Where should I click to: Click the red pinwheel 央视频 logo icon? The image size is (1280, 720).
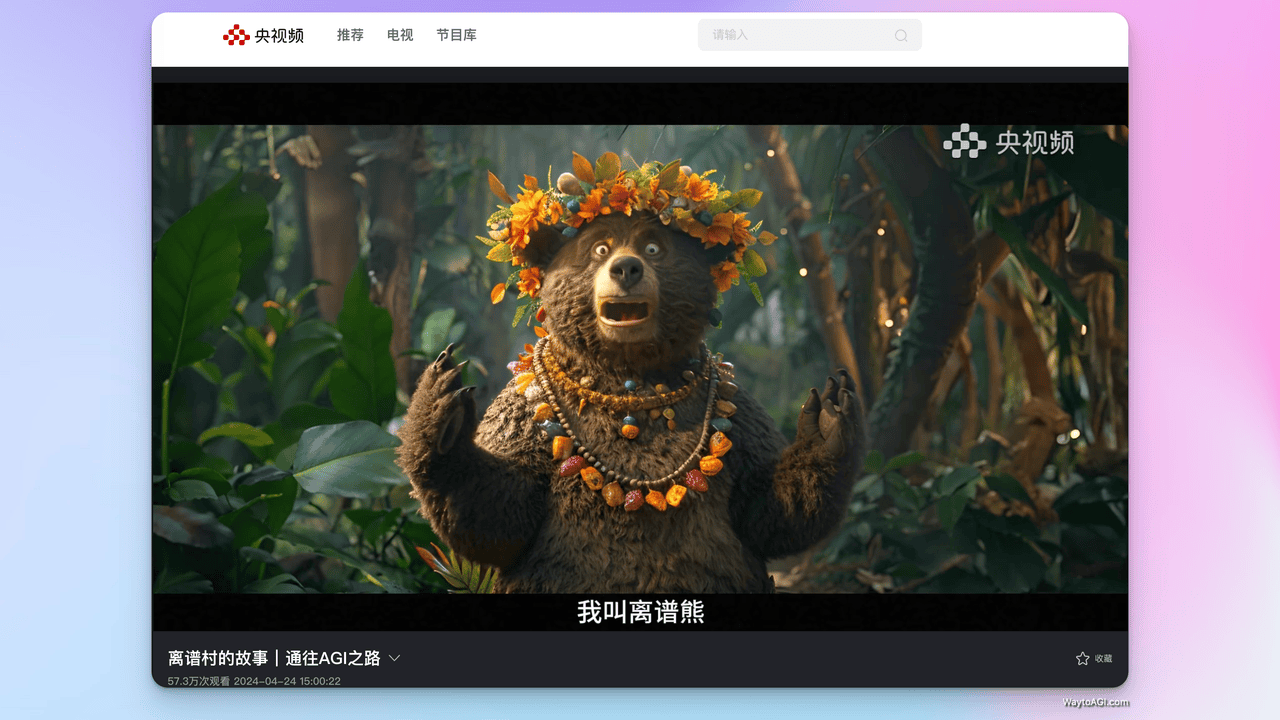pyautogui.click(x=236, y=34)
